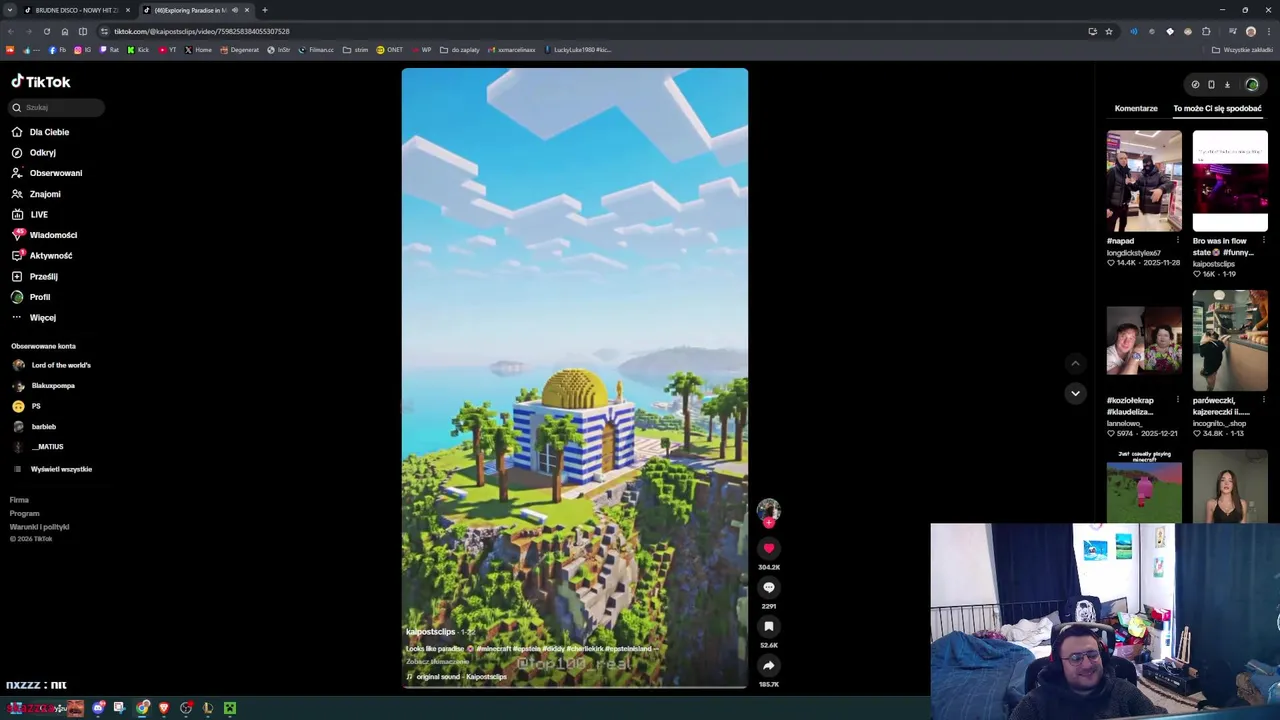Open the Kick bookmark
Screen dimensions: 1280x720
[139, 49]
